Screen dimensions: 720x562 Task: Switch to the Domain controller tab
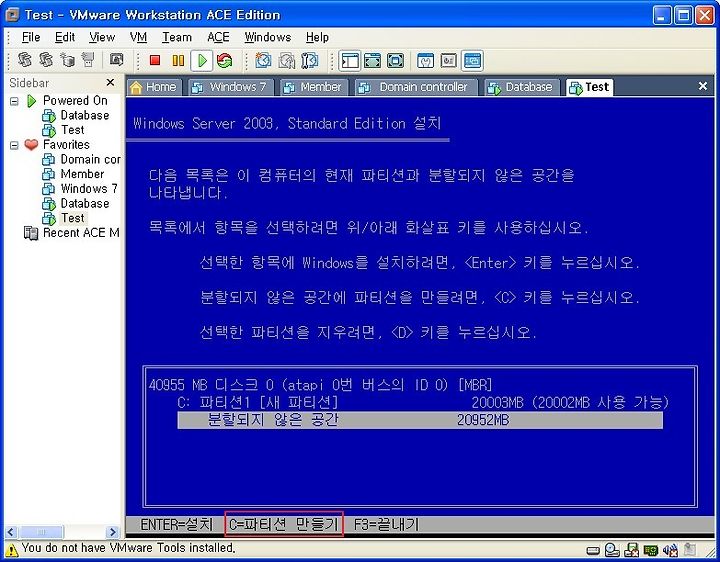tap(416, 87)
